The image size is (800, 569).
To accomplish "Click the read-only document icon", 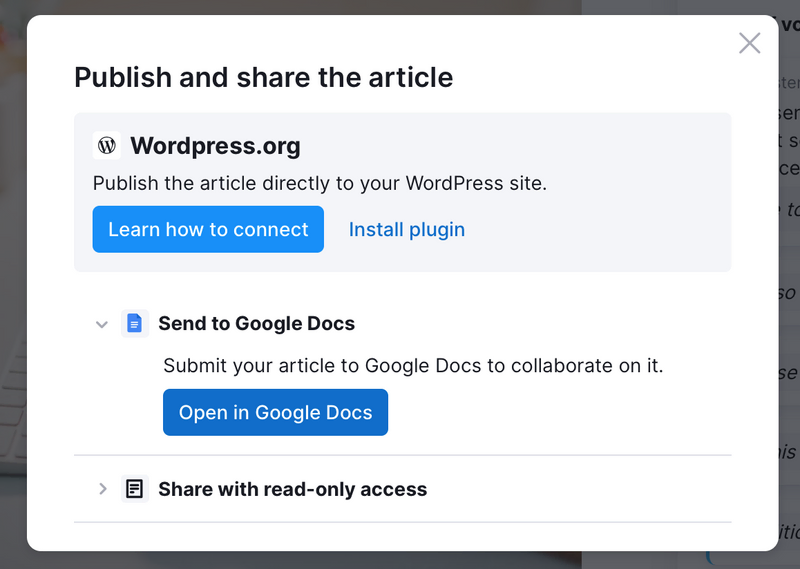I will pyautogui.click(x=135, y=489).
